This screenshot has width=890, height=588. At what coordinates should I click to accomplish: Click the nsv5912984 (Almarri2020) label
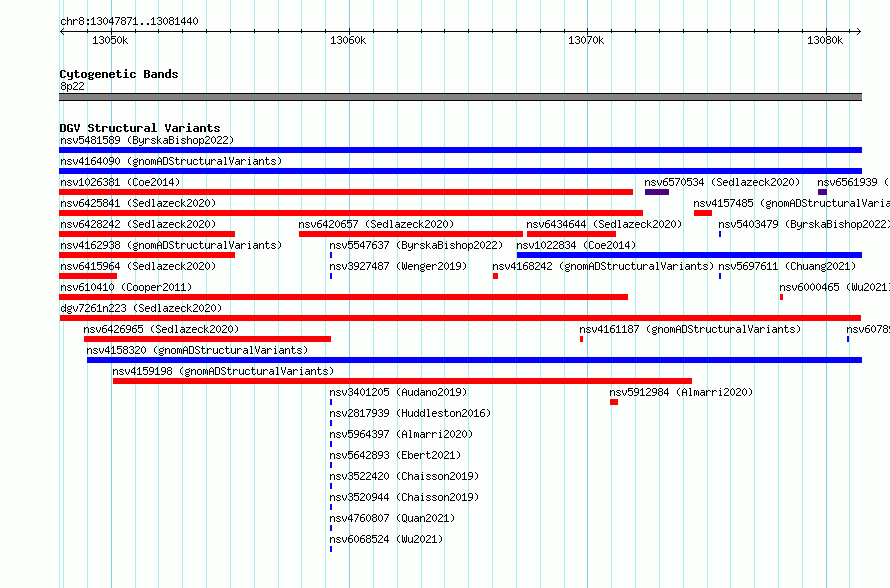point(681,392)
